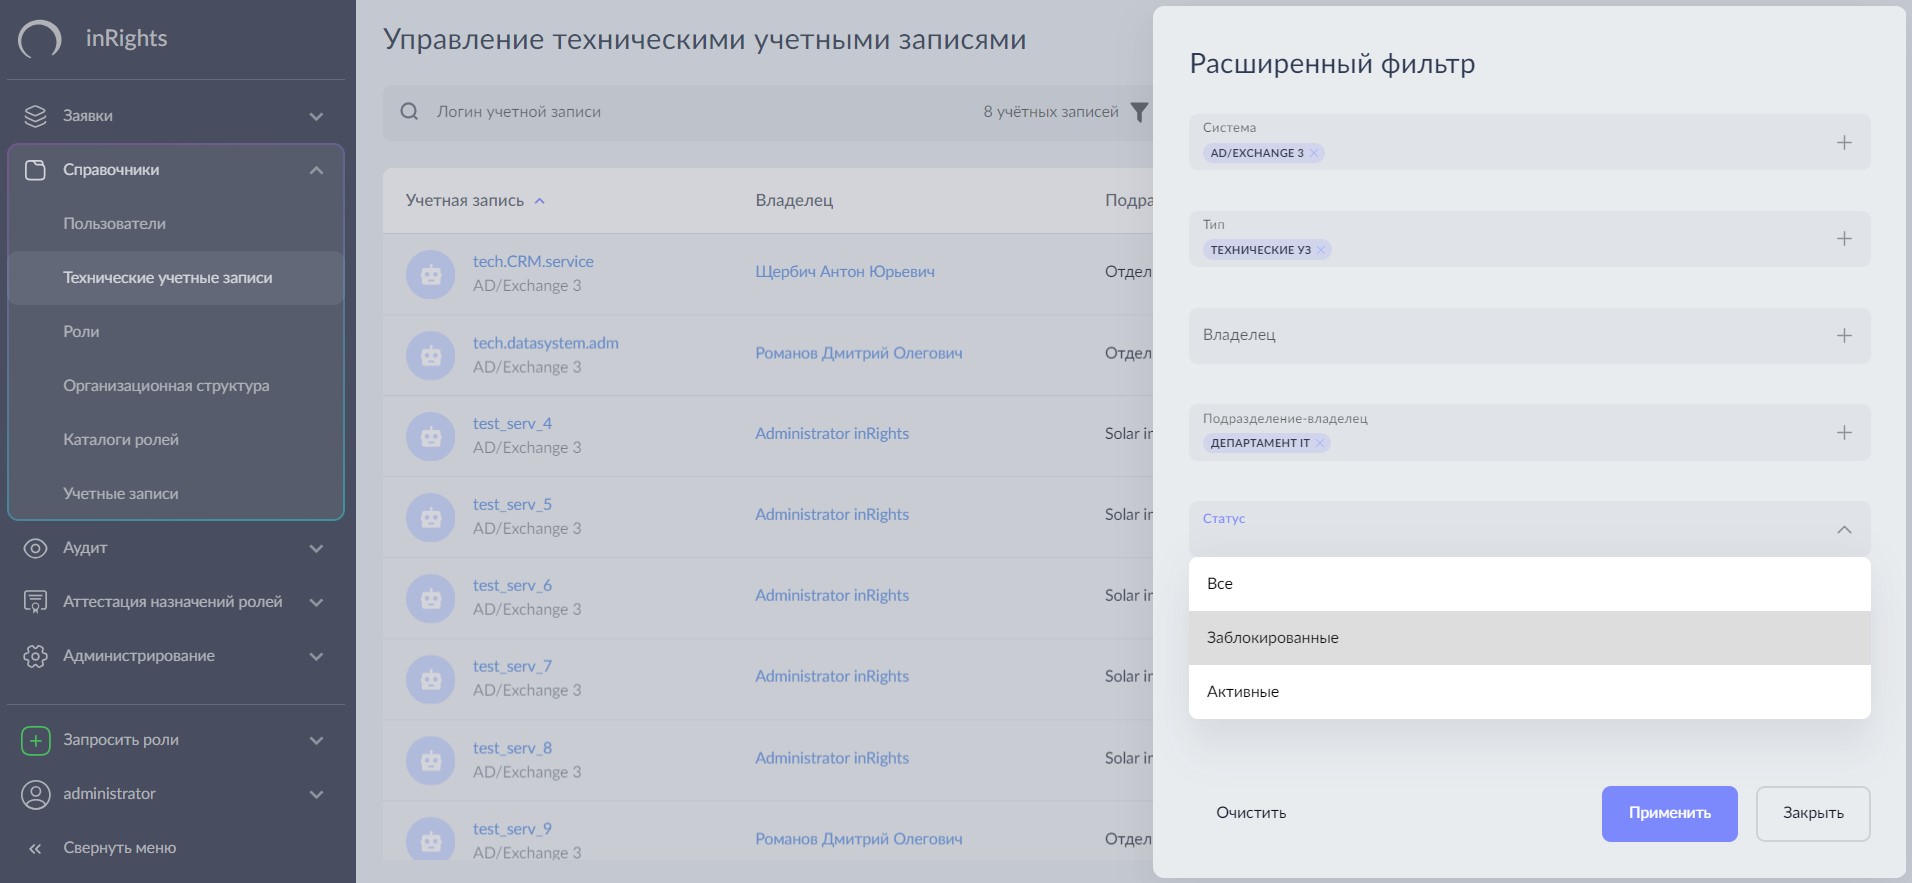Click the Аудит eye icon
Viewport: 1912px width, 883px height.
pyautogui.click(x=35, y=548)
